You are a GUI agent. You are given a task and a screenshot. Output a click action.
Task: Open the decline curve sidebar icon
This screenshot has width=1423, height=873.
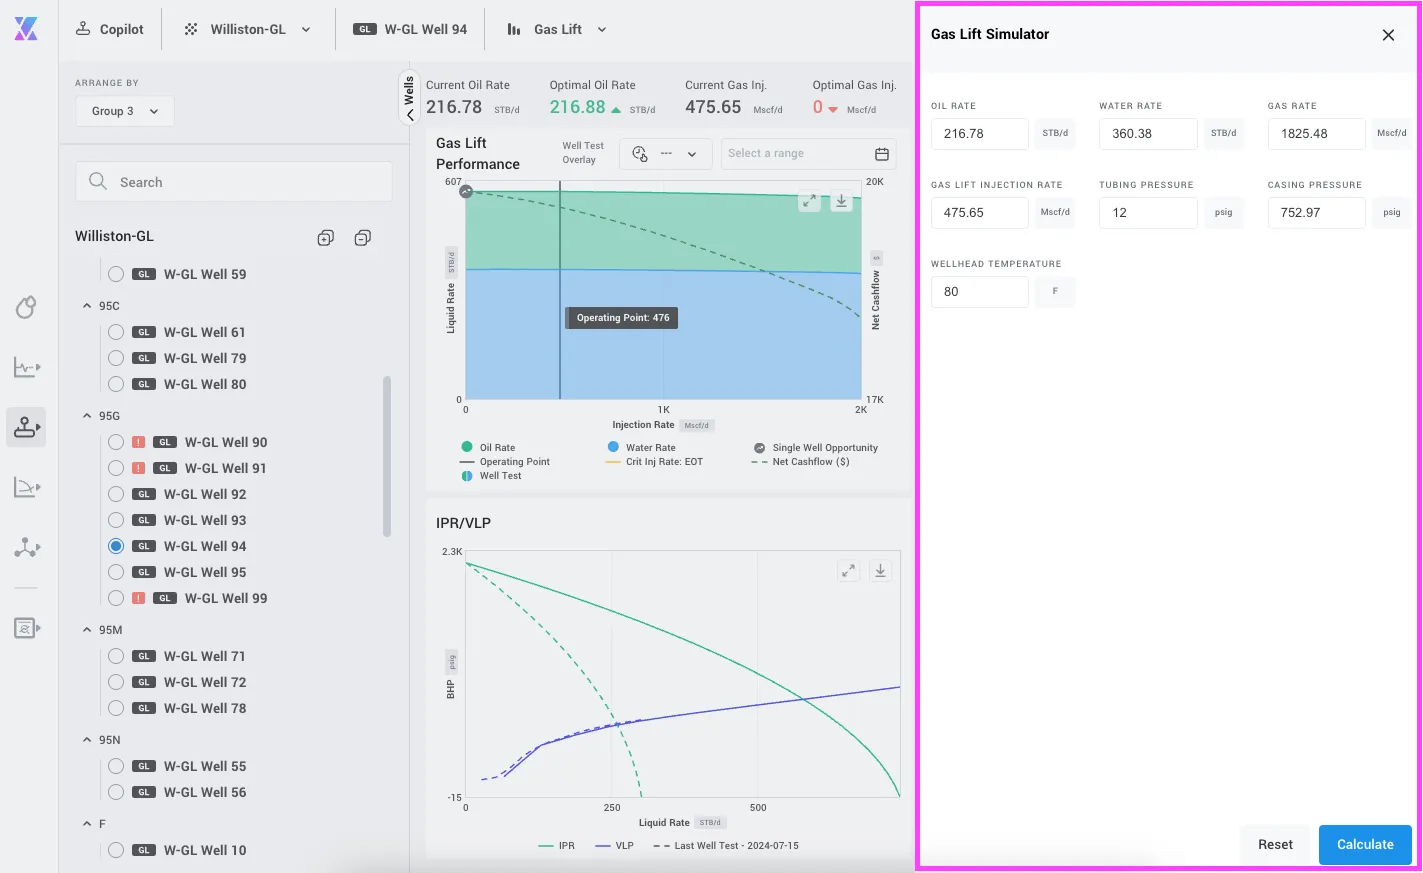point(26,487)
